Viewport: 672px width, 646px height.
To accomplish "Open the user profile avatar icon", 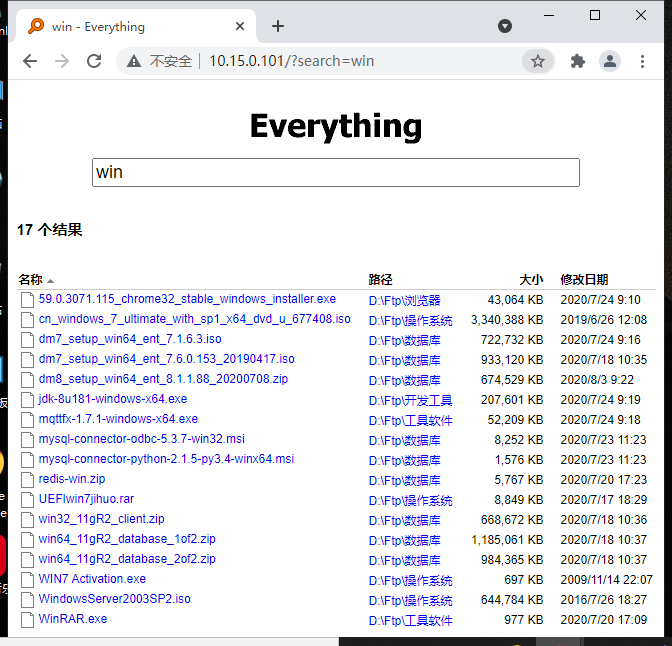I will coord(610,61).
